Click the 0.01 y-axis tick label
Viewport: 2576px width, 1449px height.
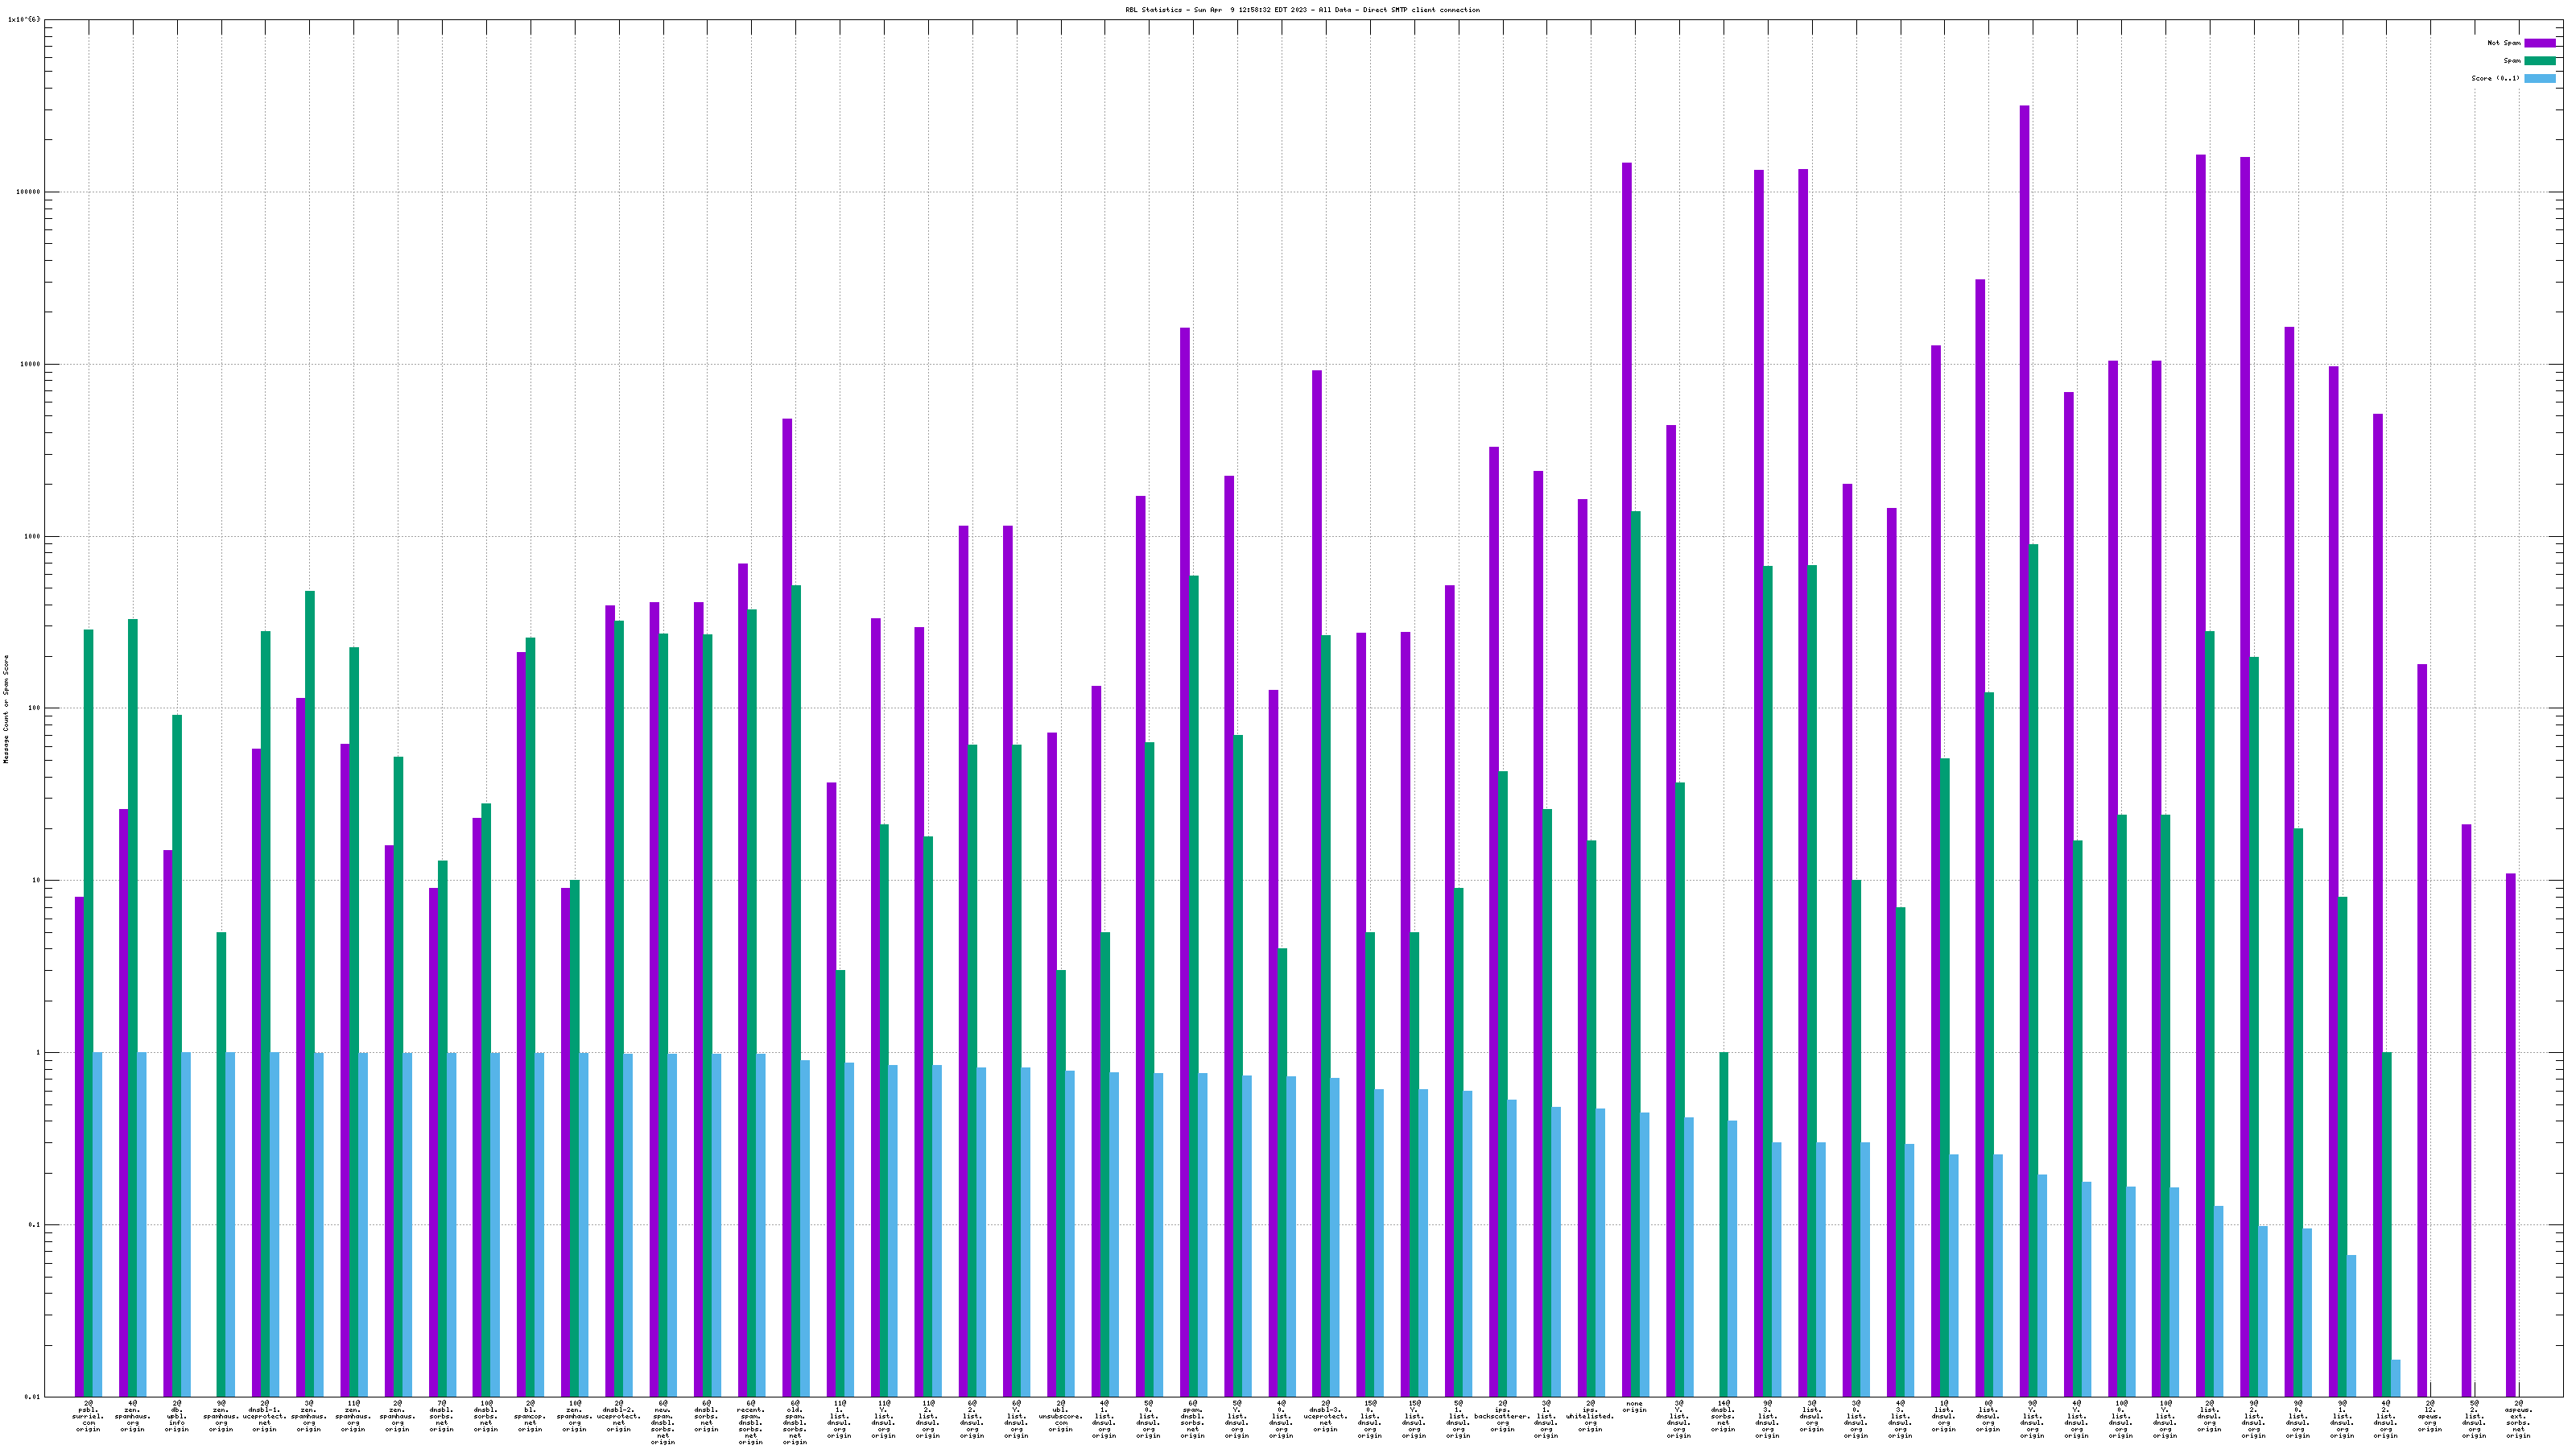[32, 1397]
